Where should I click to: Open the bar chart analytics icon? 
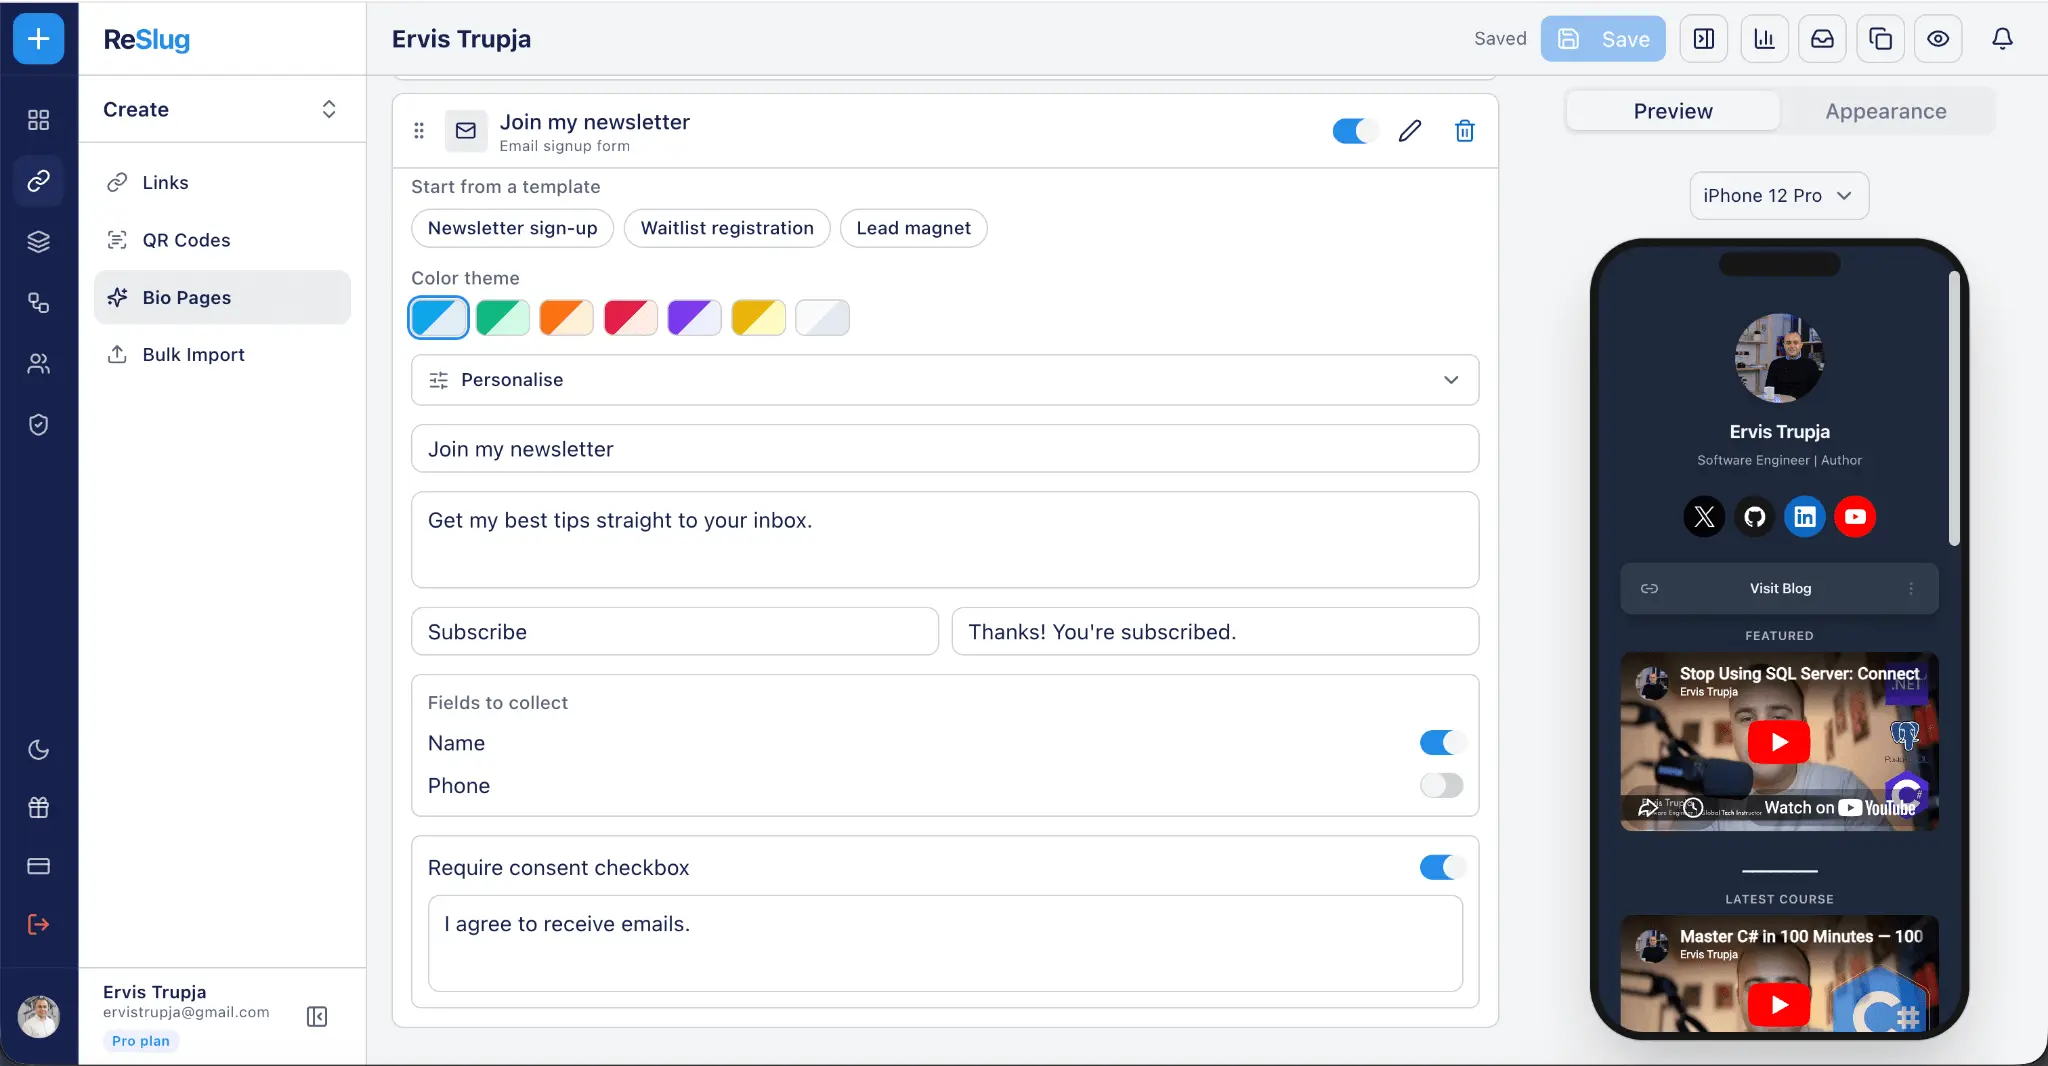coord(1764,39)
